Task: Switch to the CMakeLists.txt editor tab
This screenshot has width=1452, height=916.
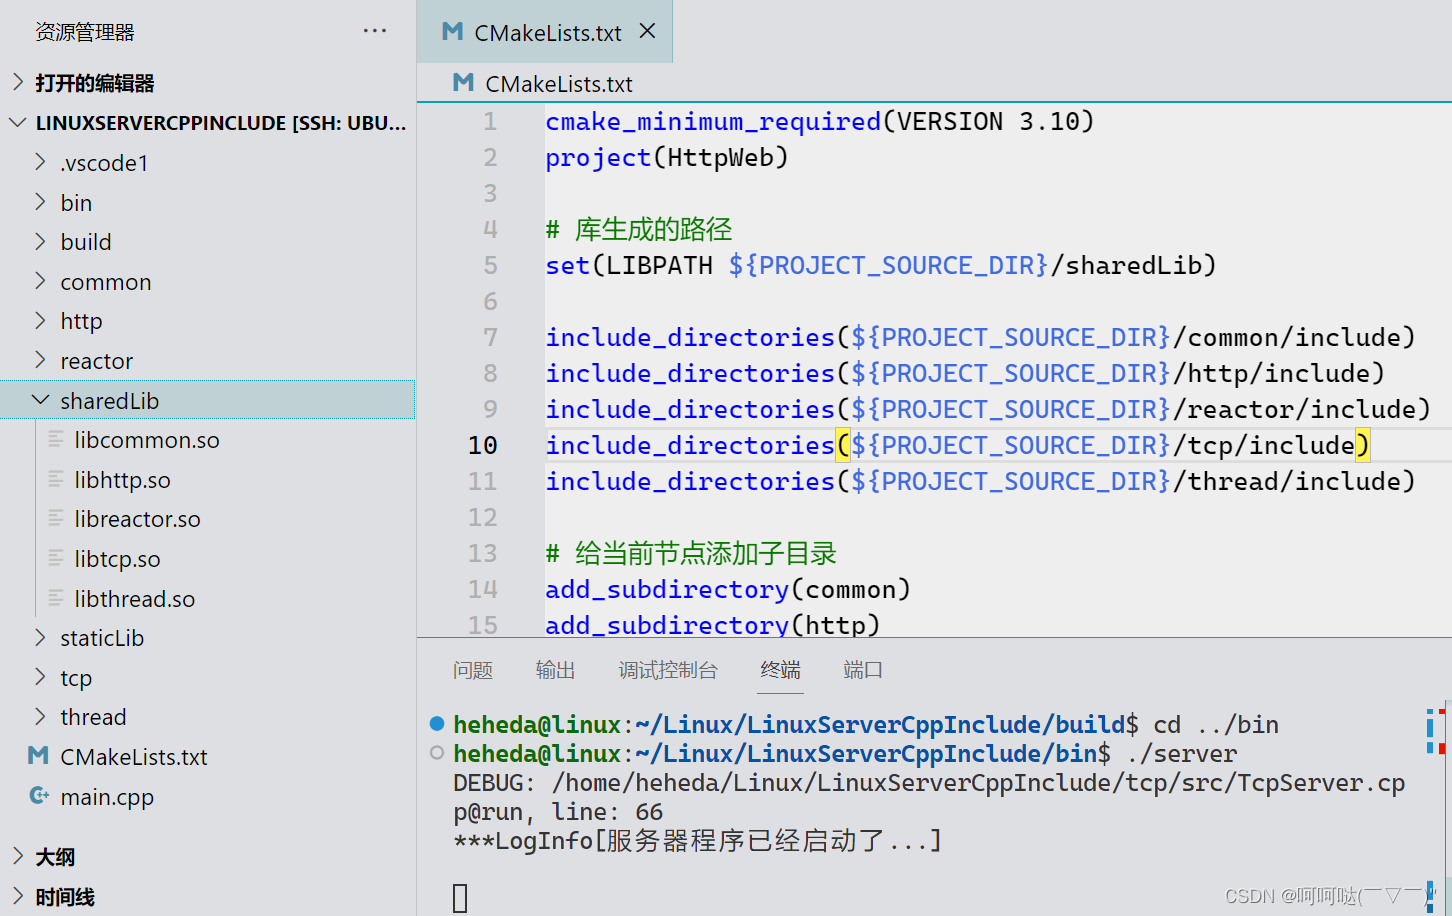Action: [x=545, y=32]
